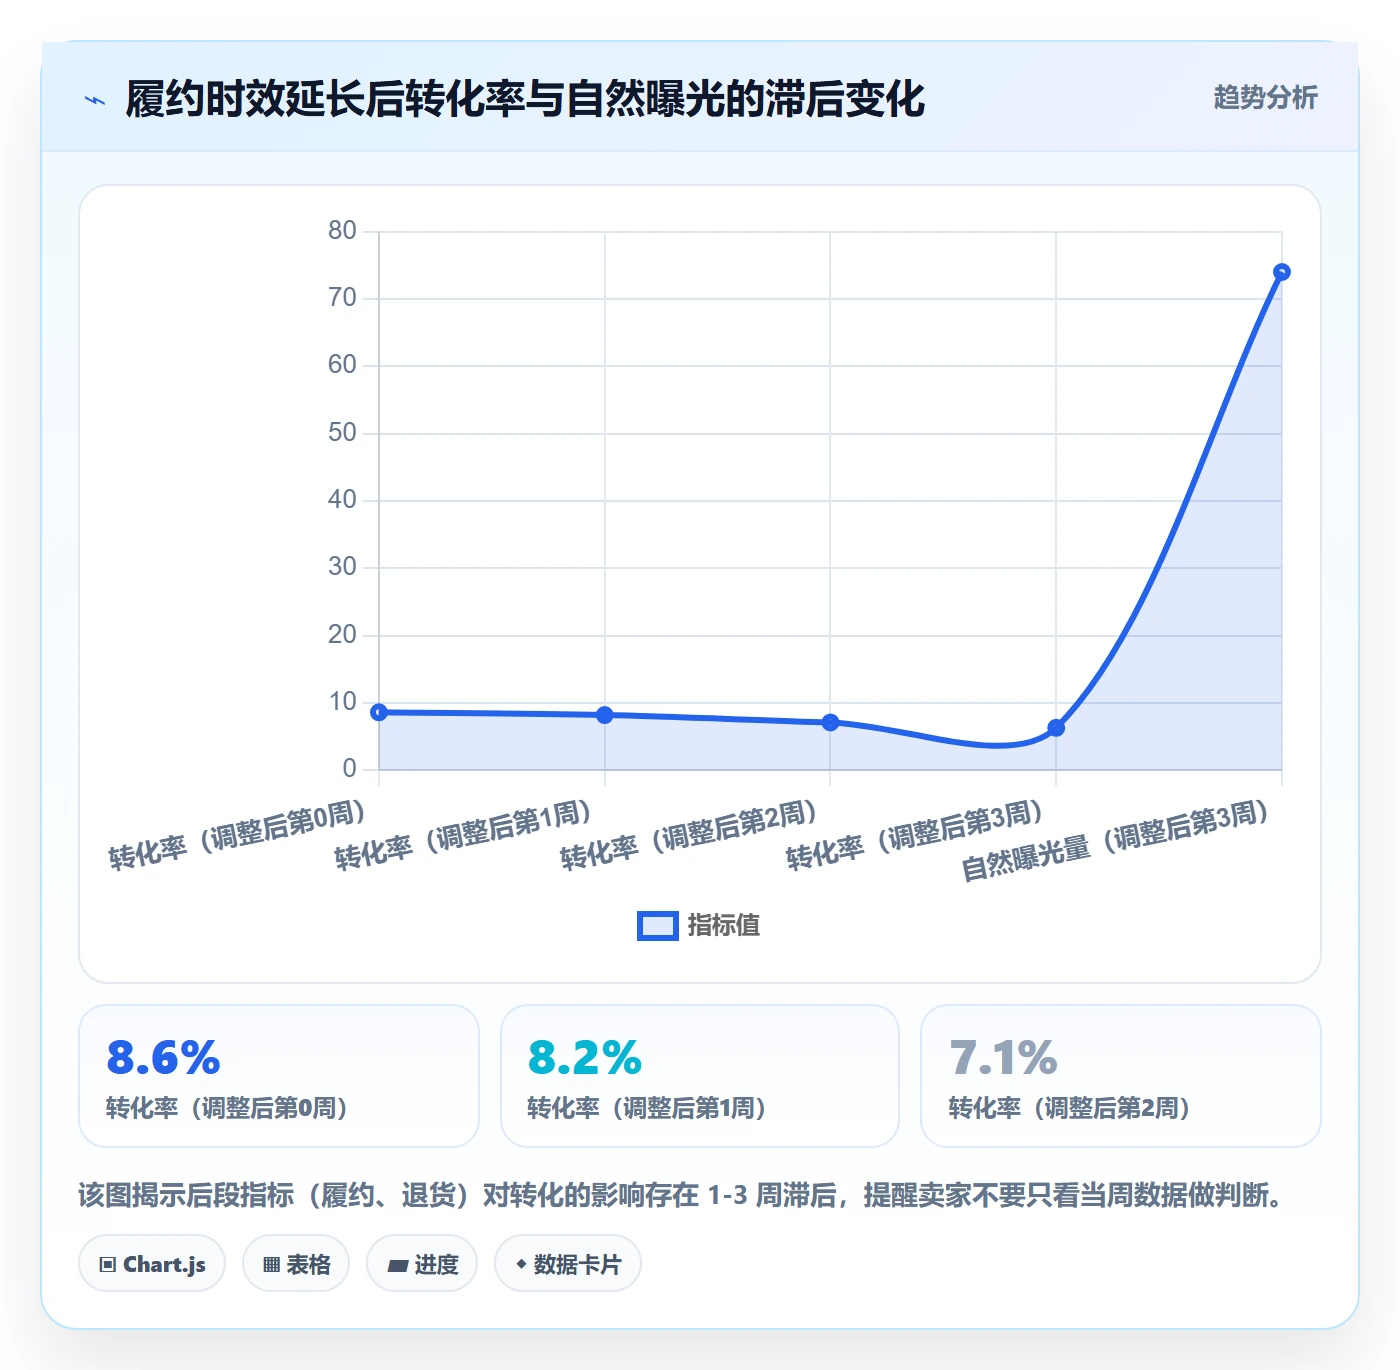Click the 8.6% value in the stat card
The width and height of the screenshot is (1400, 1370).
[x=163, y=1058]
